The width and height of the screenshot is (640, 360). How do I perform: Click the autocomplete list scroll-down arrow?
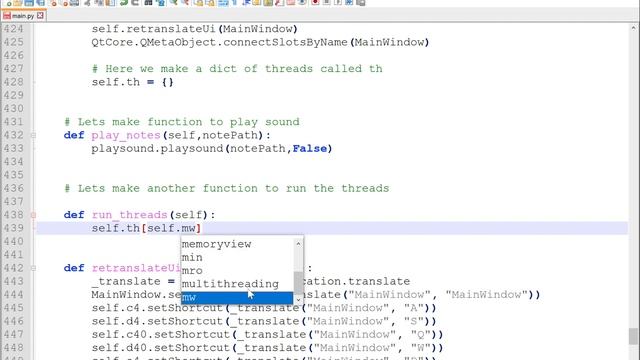click(x=298, y=300)
